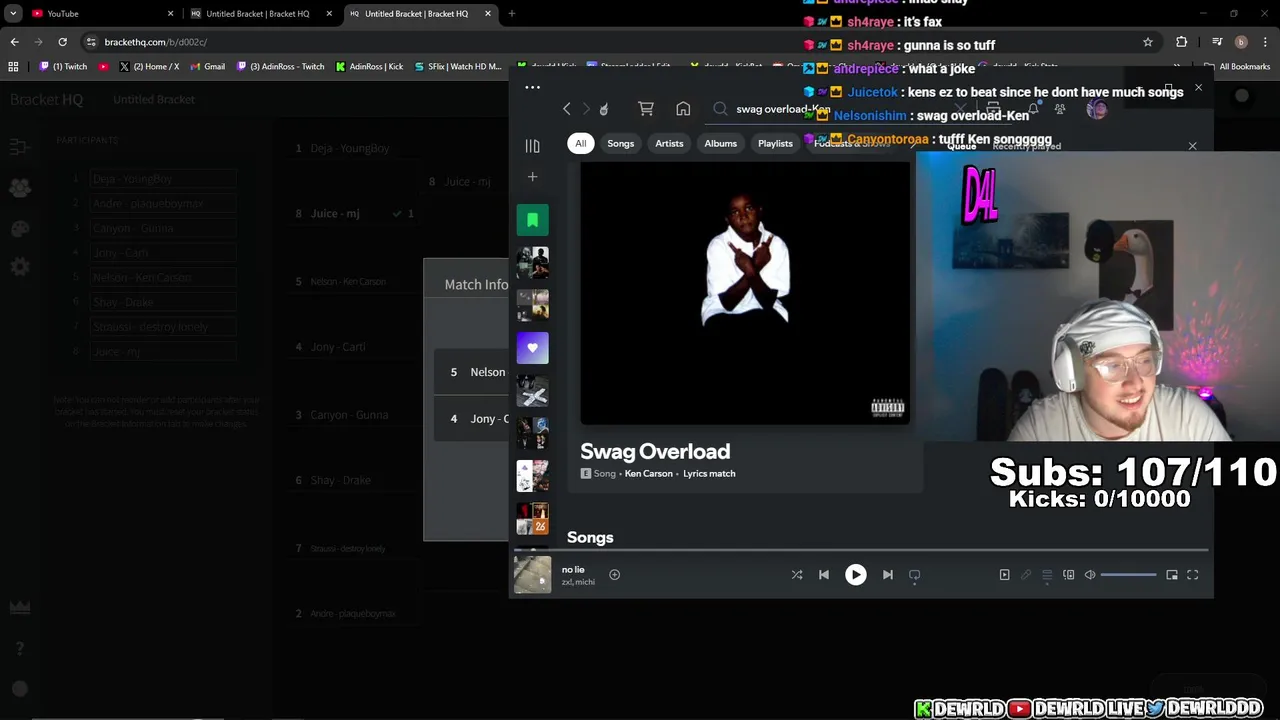This screenshot has width=1280, height=720.
Task: Open the Spotify profile avatar menu
Action: pyautogui.click(x=1096, y=109)
